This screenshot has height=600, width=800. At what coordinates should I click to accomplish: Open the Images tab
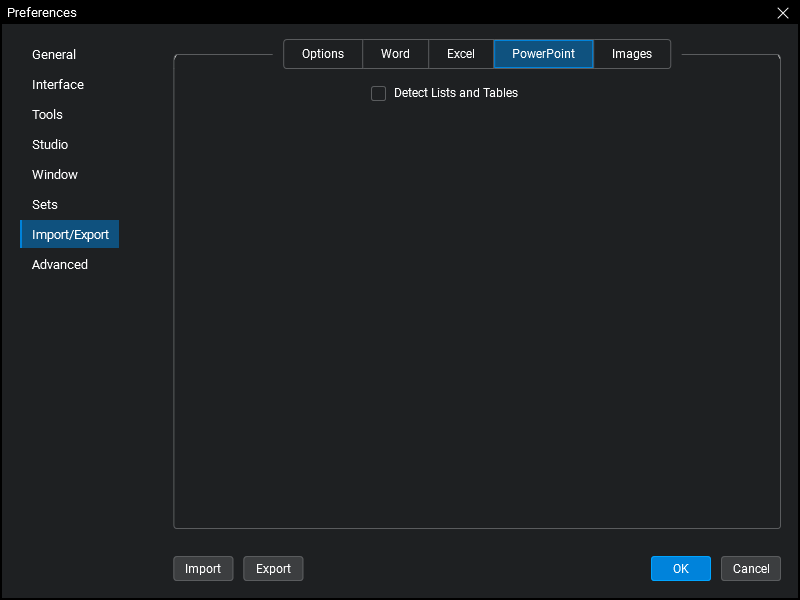tap(632, 54)
